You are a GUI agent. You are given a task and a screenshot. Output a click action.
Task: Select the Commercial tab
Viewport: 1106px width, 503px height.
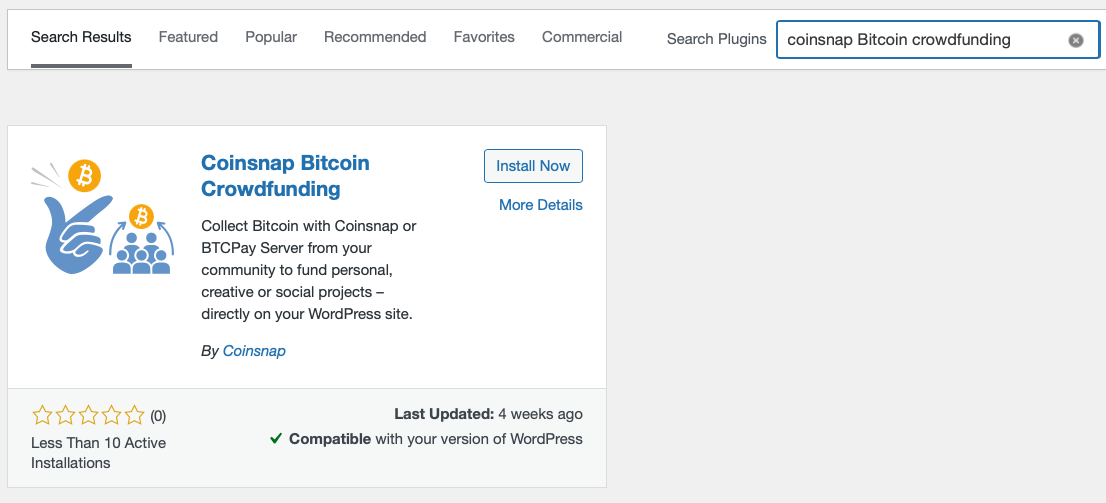[582, 37]
